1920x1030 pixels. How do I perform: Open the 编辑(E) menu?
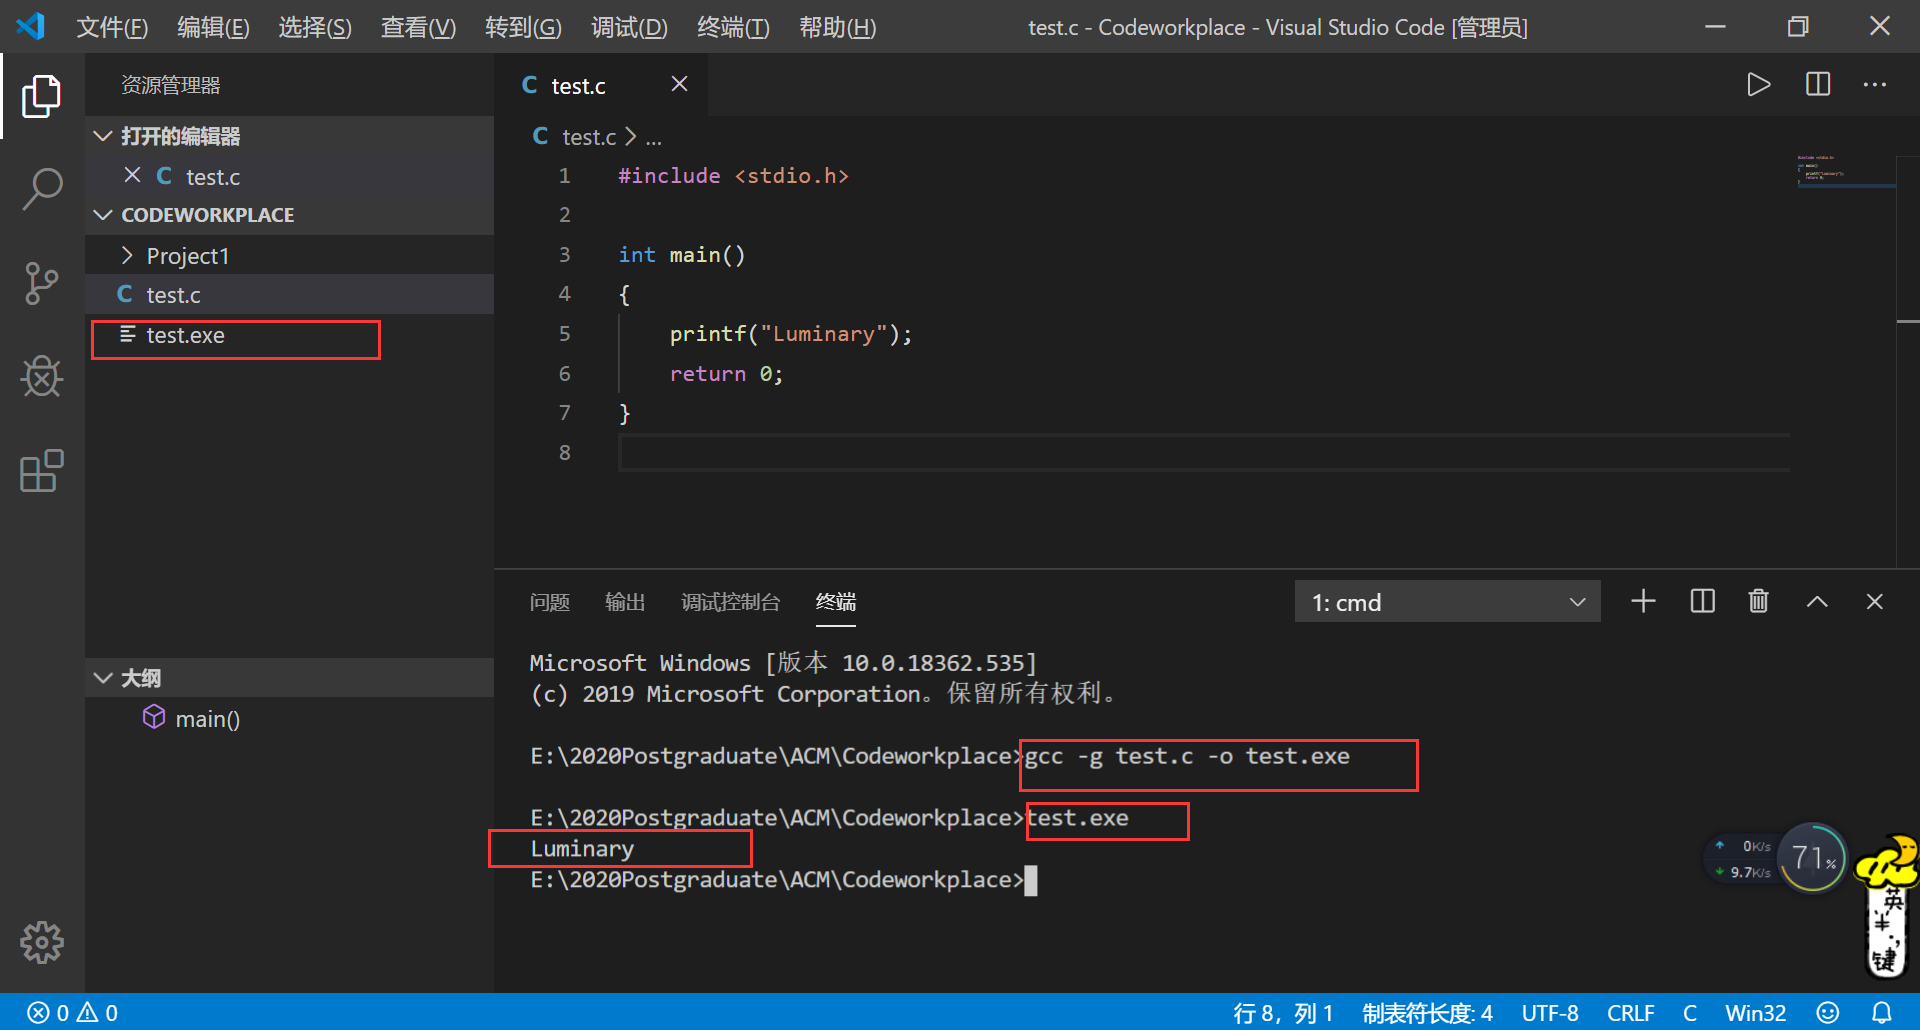(213, 27)
